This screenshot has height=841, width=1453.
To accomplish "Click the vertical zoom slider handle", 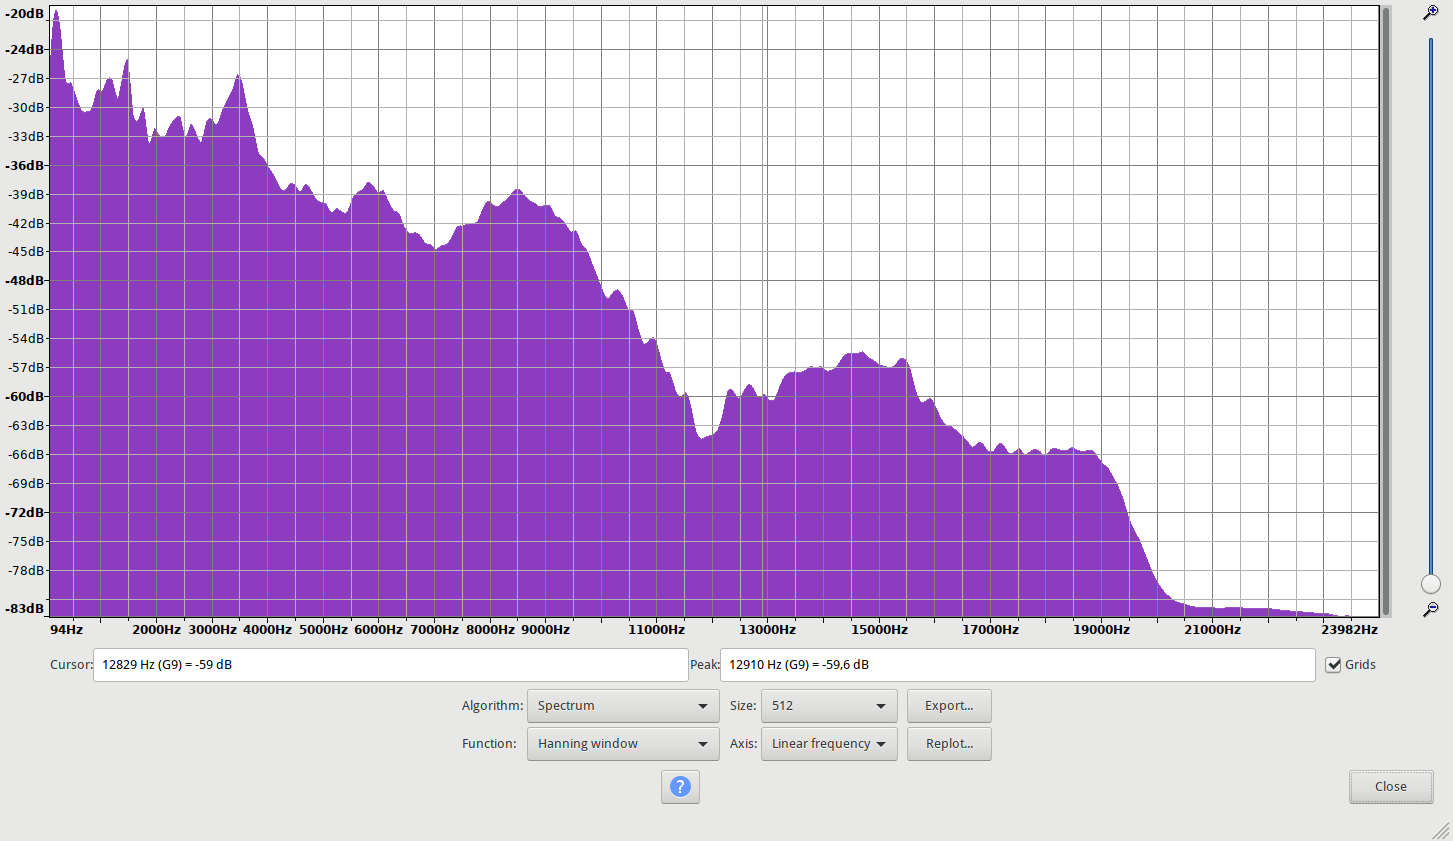I will [1431, 584].
